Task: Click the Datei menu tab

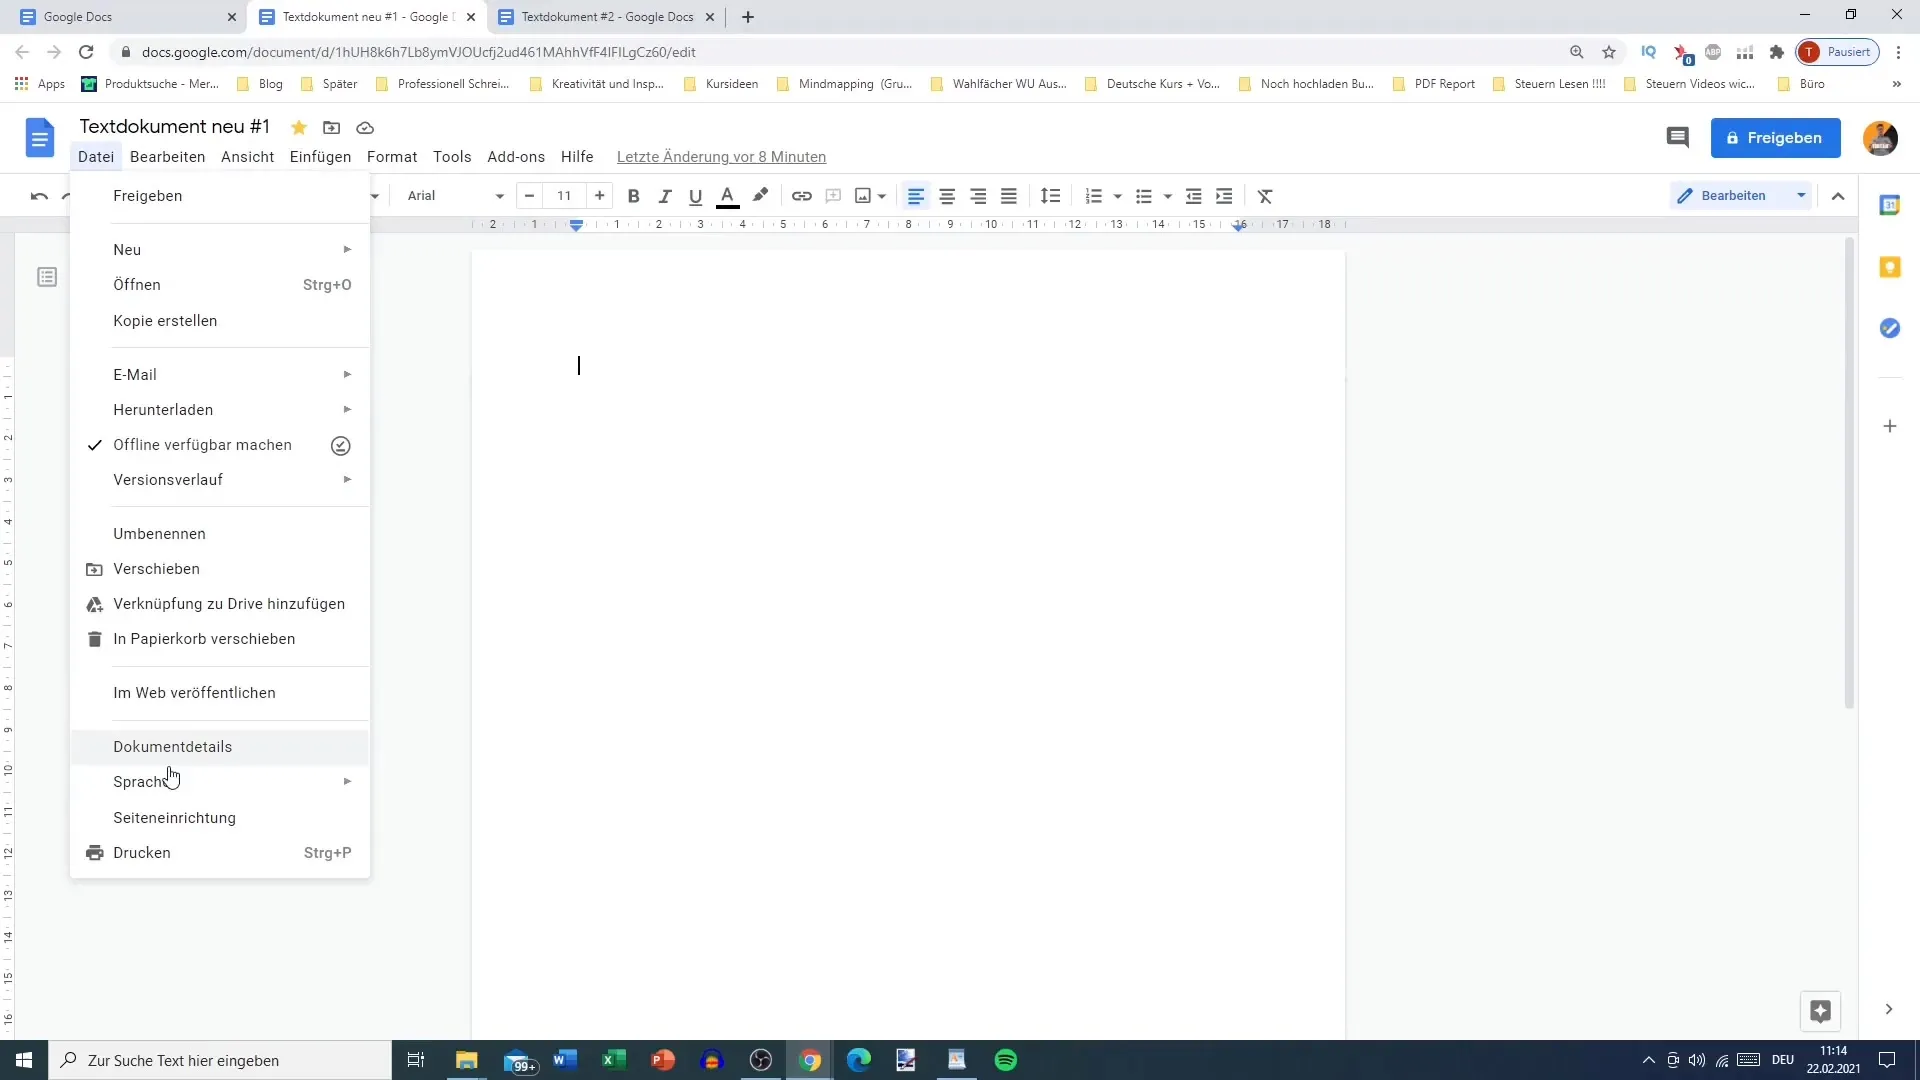Action: coord(95,157)
